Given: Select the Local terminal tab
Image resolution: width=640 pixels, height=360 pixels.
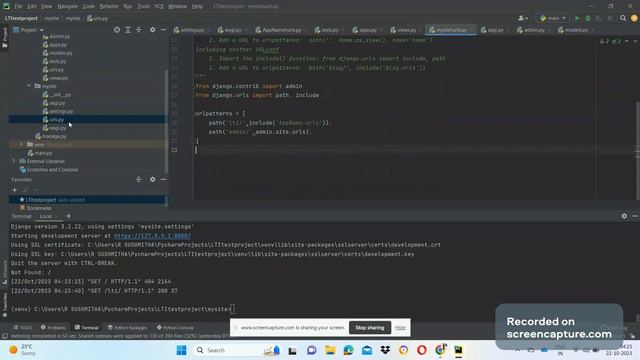Looking at the screenshot, I should pyautogui.click(x=46, y=216).
